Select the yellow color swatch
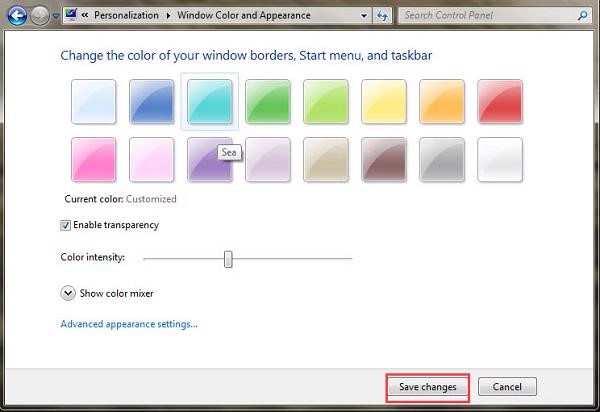Screen dimensions: 600x412 pos(384,101)
